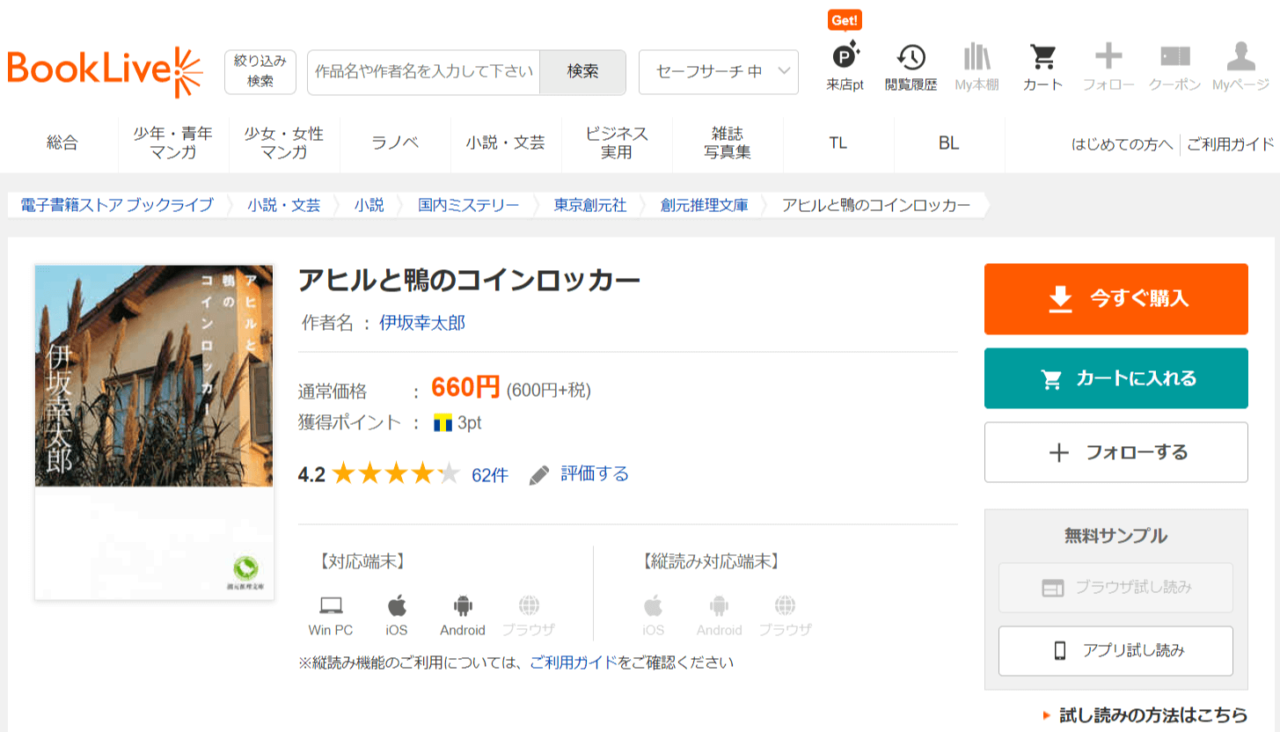
Task: Select the 少女・女性マンガ tab
Action: coord(284,143)
